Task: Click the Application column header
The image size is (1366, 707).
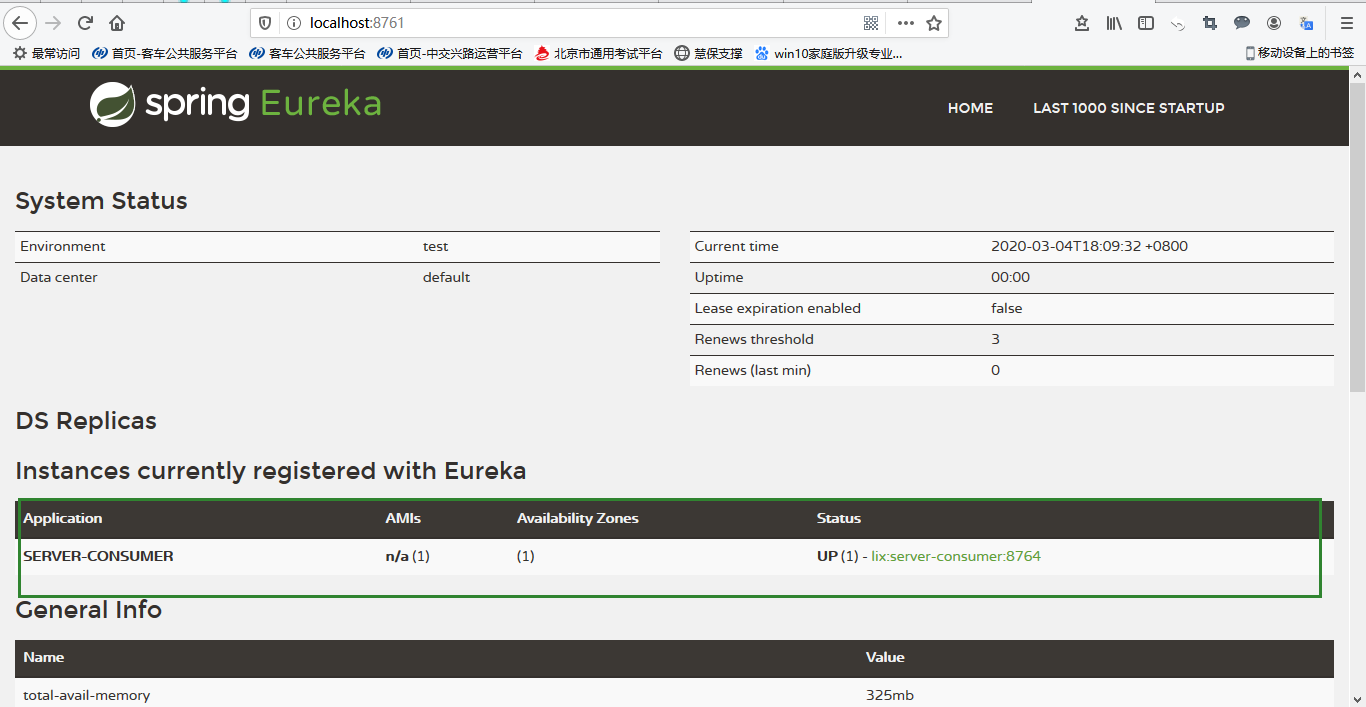Action: [x=63, y=518]
